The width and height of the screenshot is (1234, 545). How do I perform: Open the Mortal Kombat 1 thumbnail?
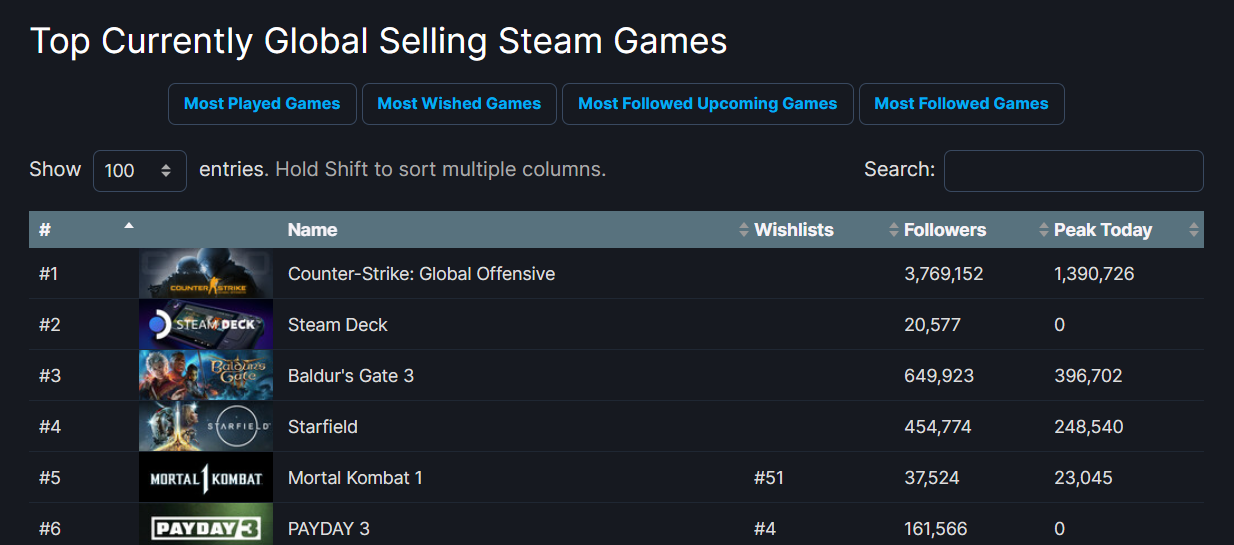[x=206, y=477]
